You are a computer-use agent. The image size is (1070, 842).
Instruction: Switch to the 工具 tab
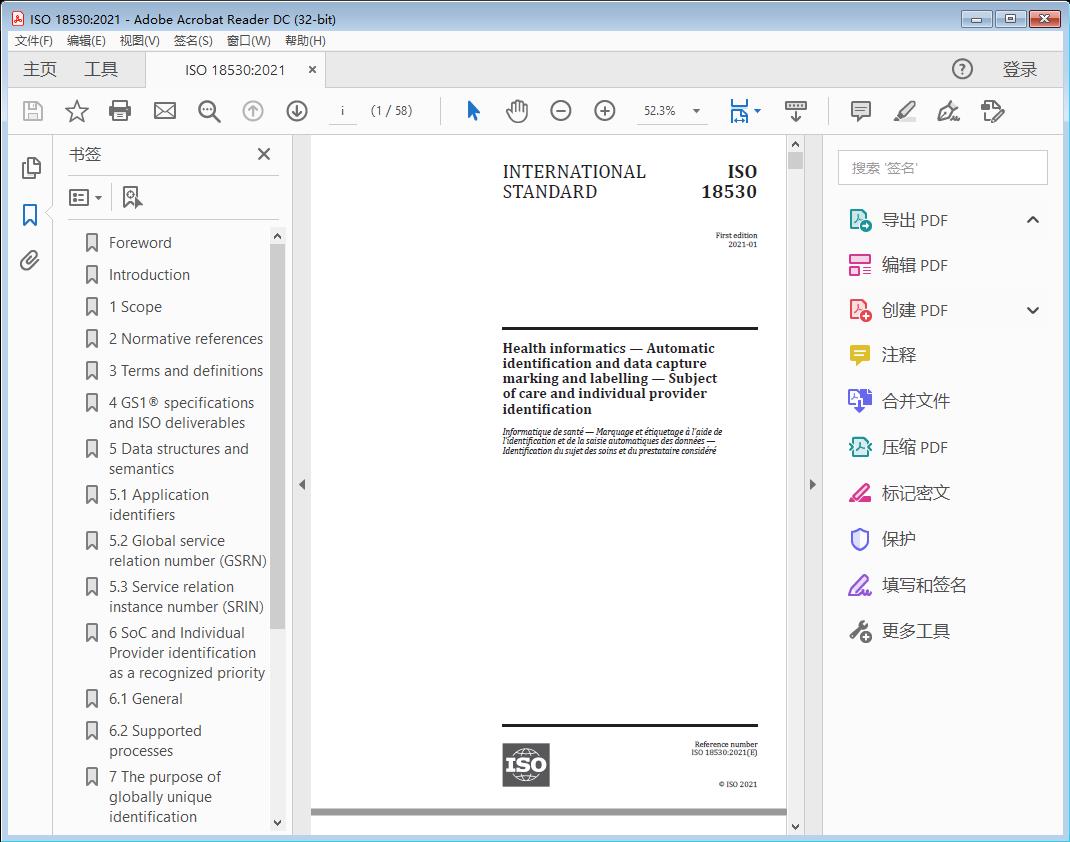point(101,69)
